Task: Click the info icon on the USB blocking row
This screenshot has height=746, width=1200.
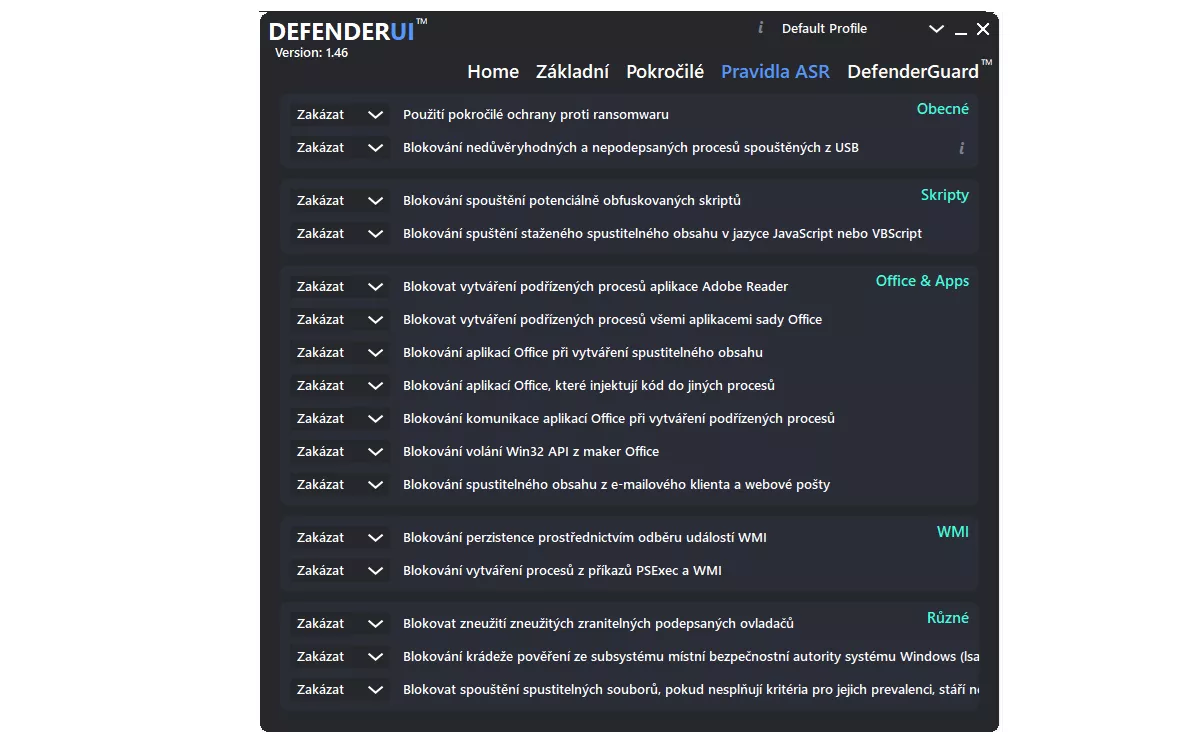Action: click(x=961, y=148)
